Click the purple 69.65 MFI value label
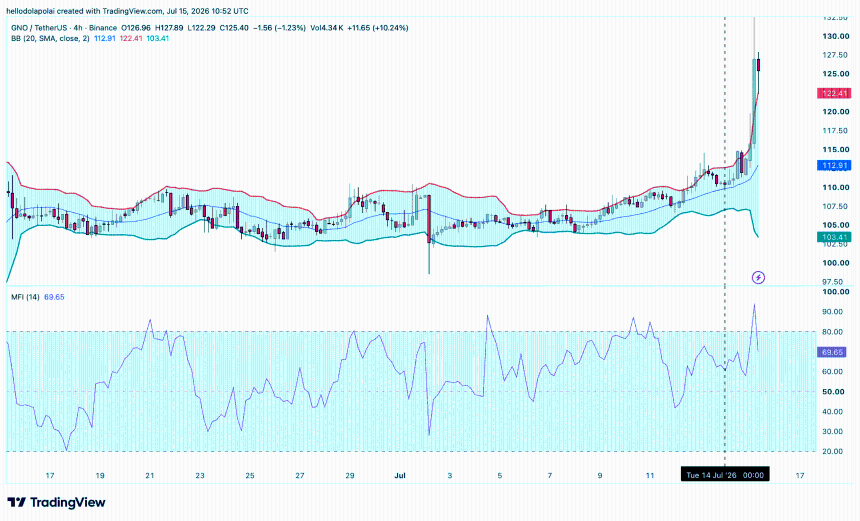Viewport: 860px width, 521px height. pos(832,352)
